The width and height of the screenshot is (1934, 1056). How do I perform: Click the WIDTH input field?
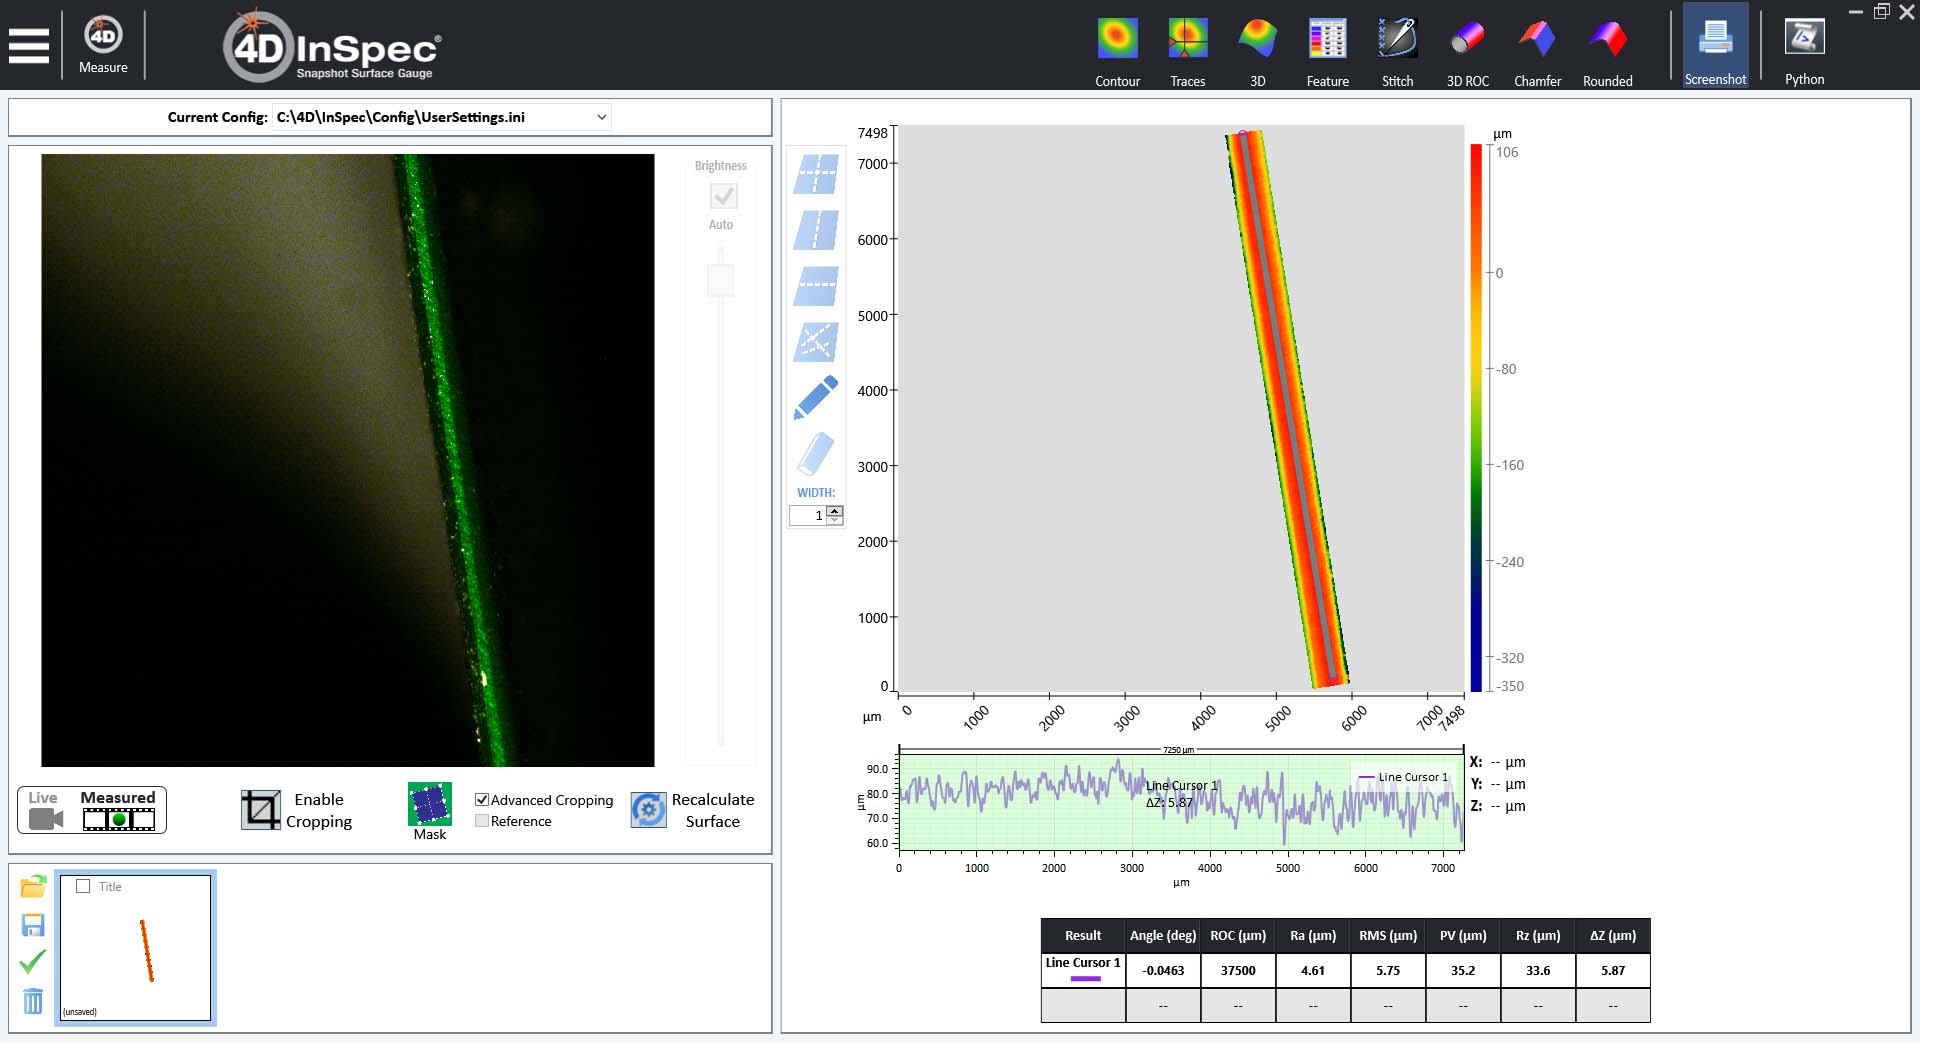[808, 516]
